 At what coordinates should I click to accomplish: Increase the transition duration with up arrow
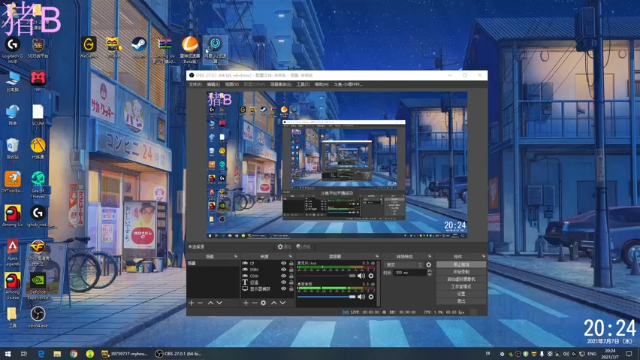pos(429,271)
